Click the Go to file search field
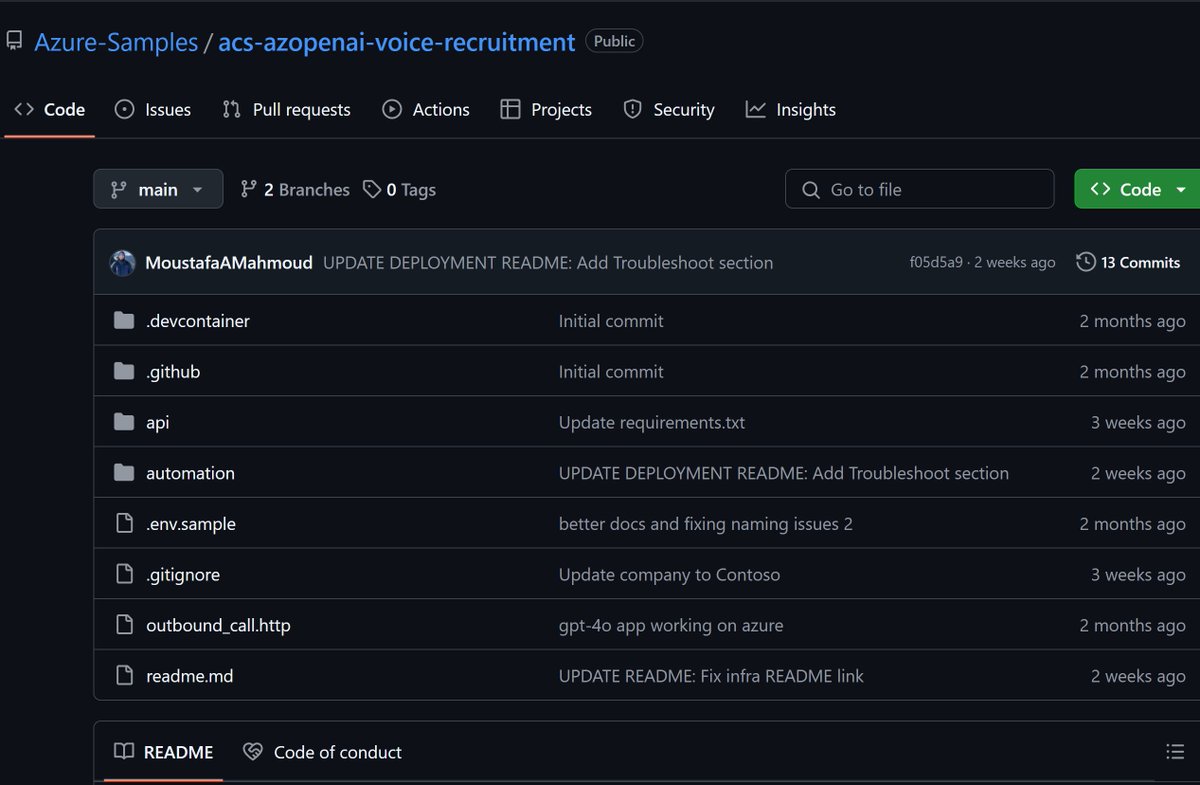Screen dimensions: 1200x785 920,189
